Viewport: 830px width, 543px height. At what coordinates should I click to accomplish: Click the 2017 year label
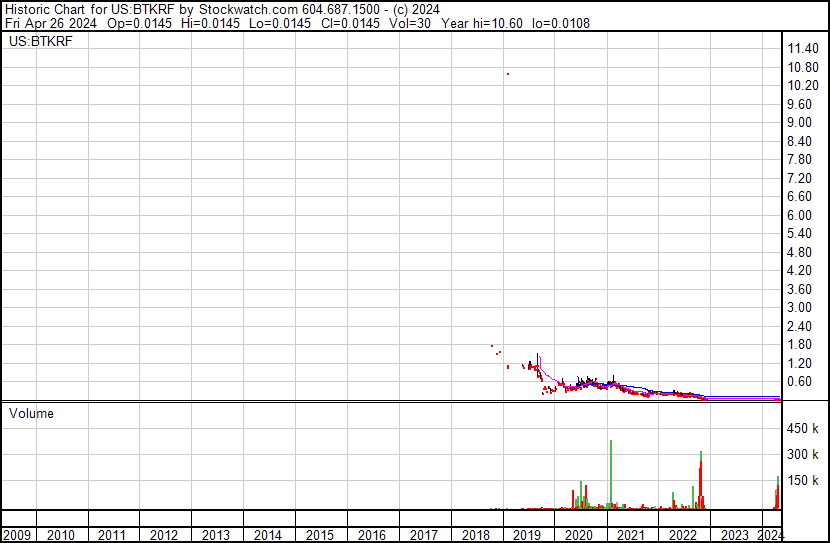[423, 535]
